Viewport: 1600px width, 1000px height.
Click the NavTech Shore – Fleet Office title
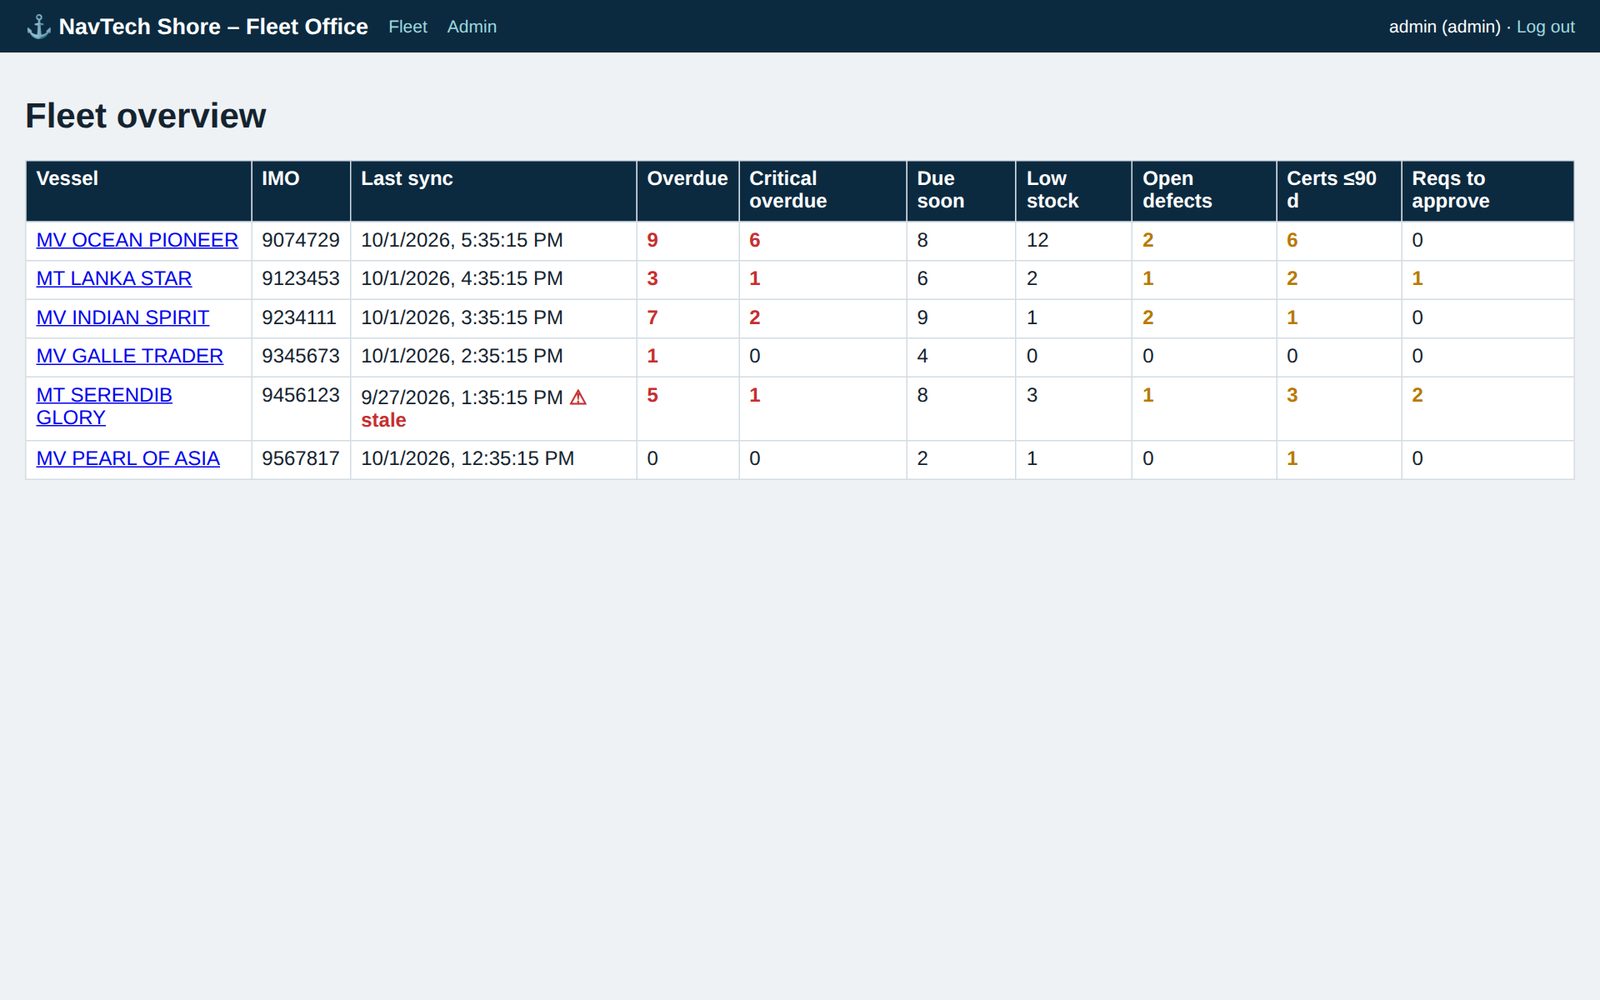213,27
